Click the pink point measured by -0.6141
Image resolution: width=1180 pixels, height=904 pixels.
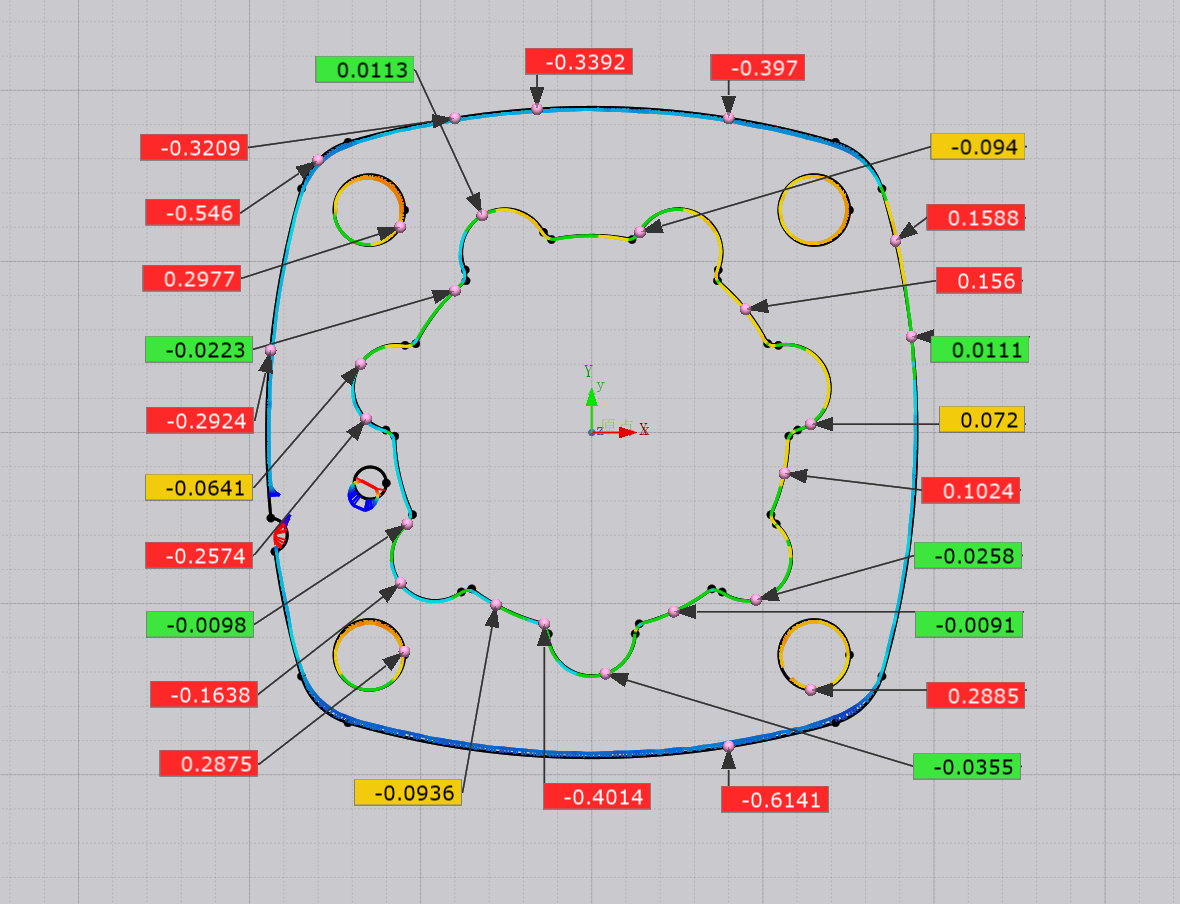point(729,745)
